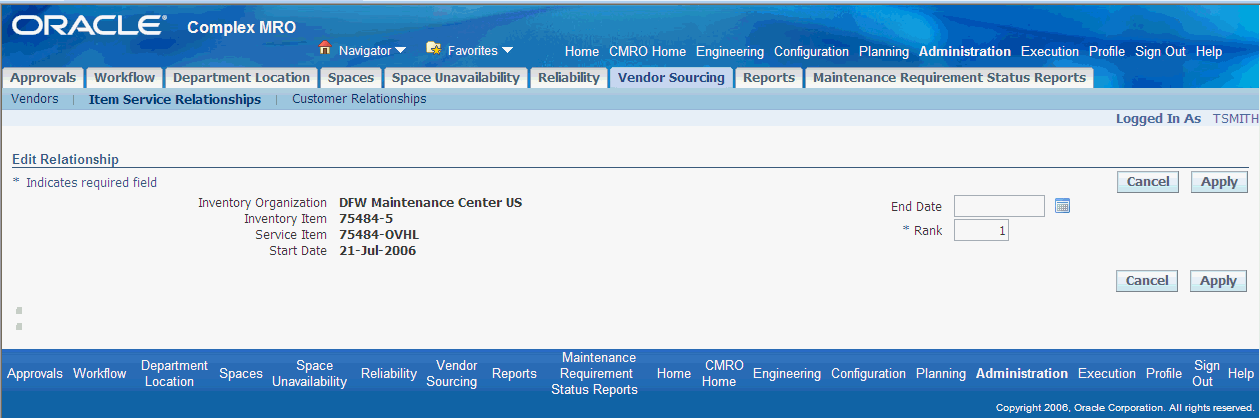
Task: Click the Sign Out footer link
Action: [1206, 373]
